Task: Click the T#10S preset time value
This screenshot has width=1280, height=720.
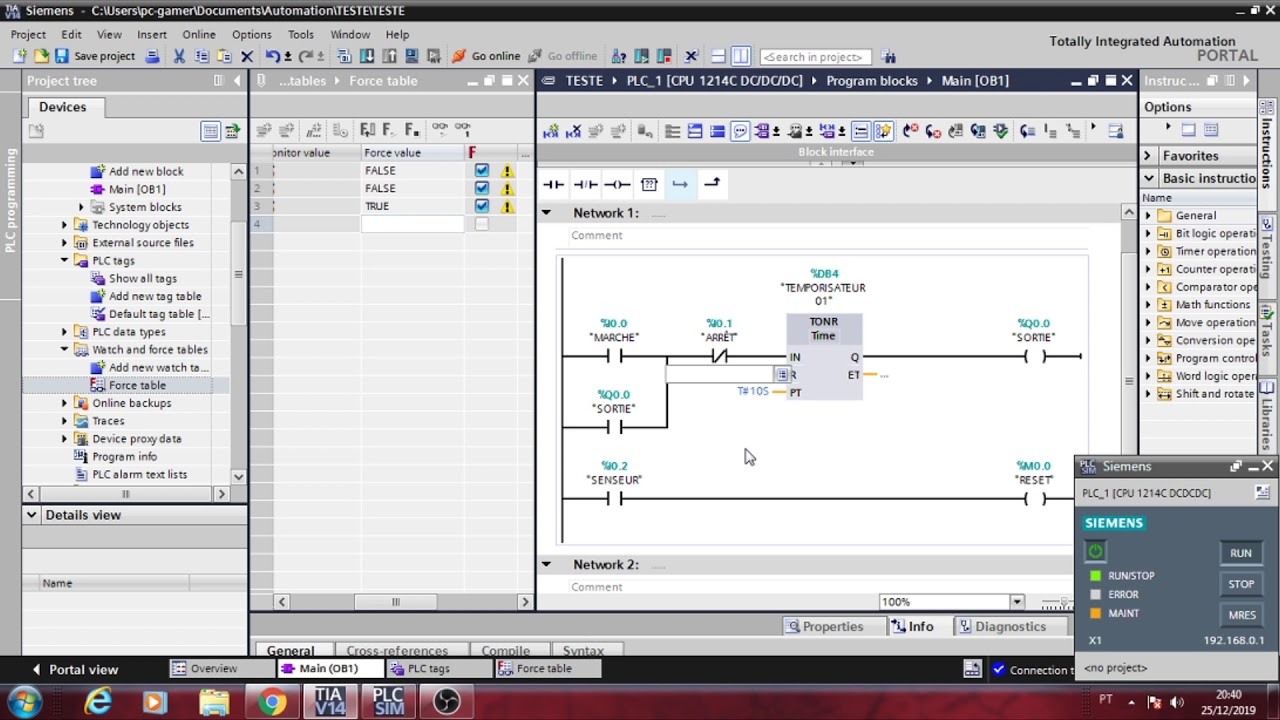Action: pos(753,391)
